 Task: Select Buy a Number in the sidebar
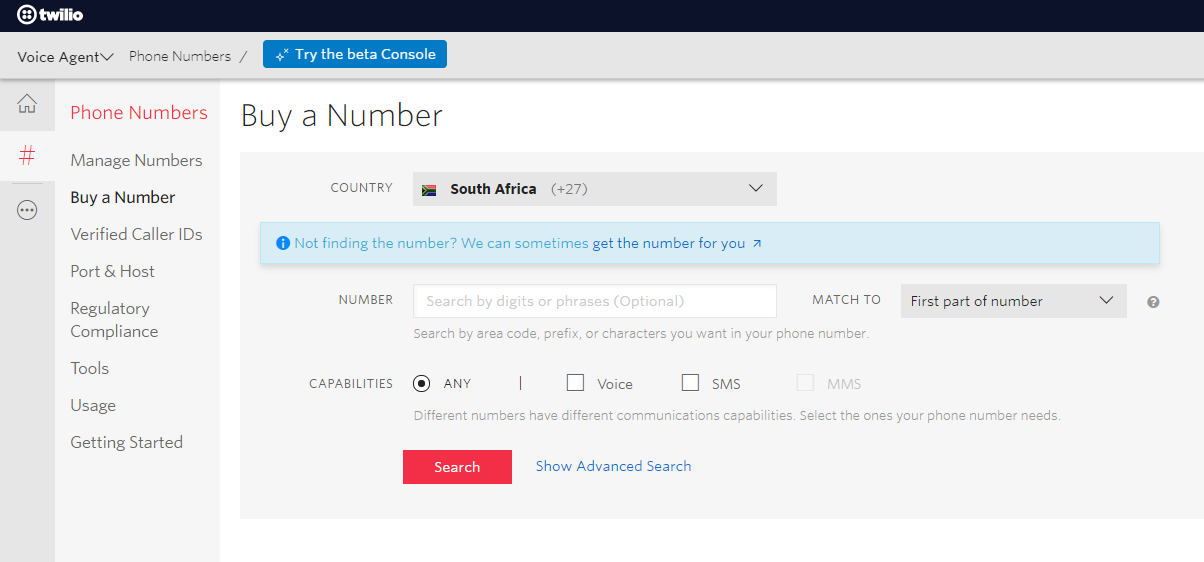(123, 197)
